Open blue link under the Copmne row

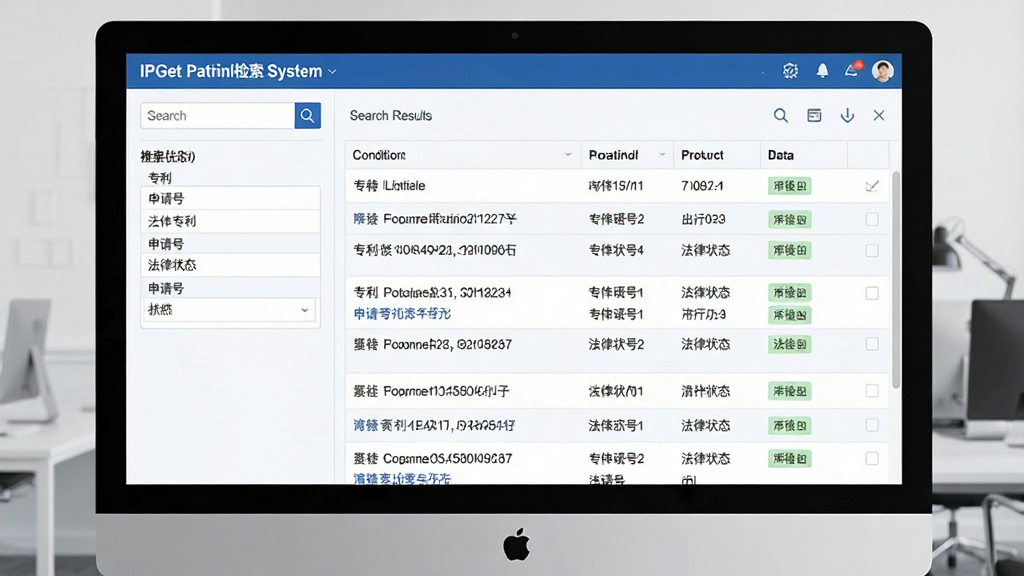click(402, 479)
